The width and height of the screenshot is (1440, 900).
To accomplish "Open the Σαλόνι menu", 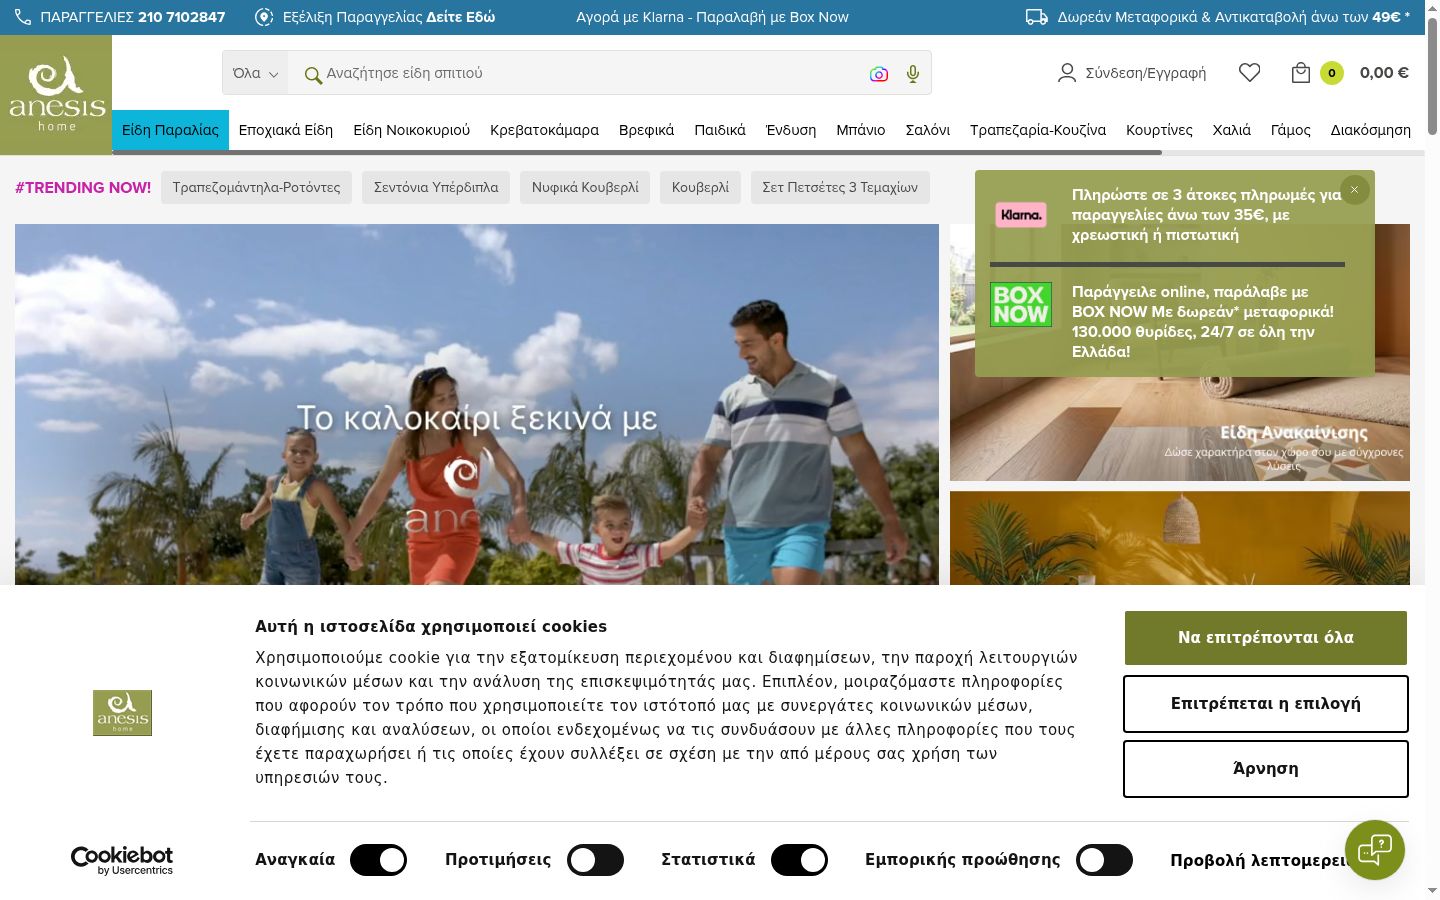I will pos(928,130).
